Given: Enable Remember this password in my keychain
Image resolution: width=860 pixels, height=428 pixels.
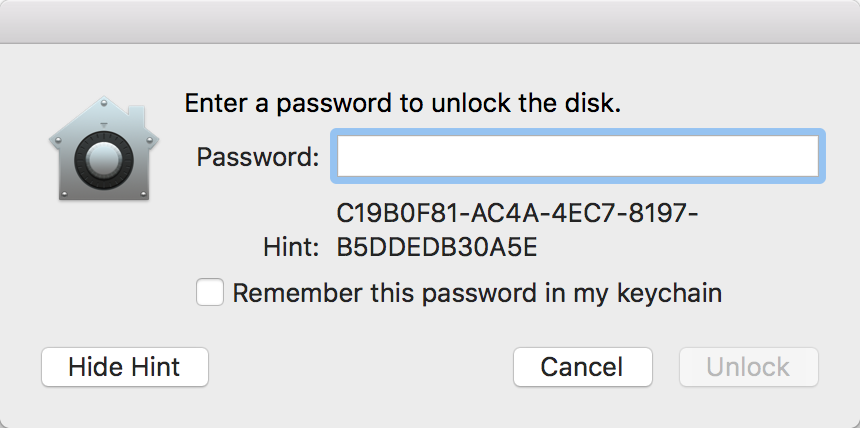Looking at the screenshot, I should click(x=210, y=293).
